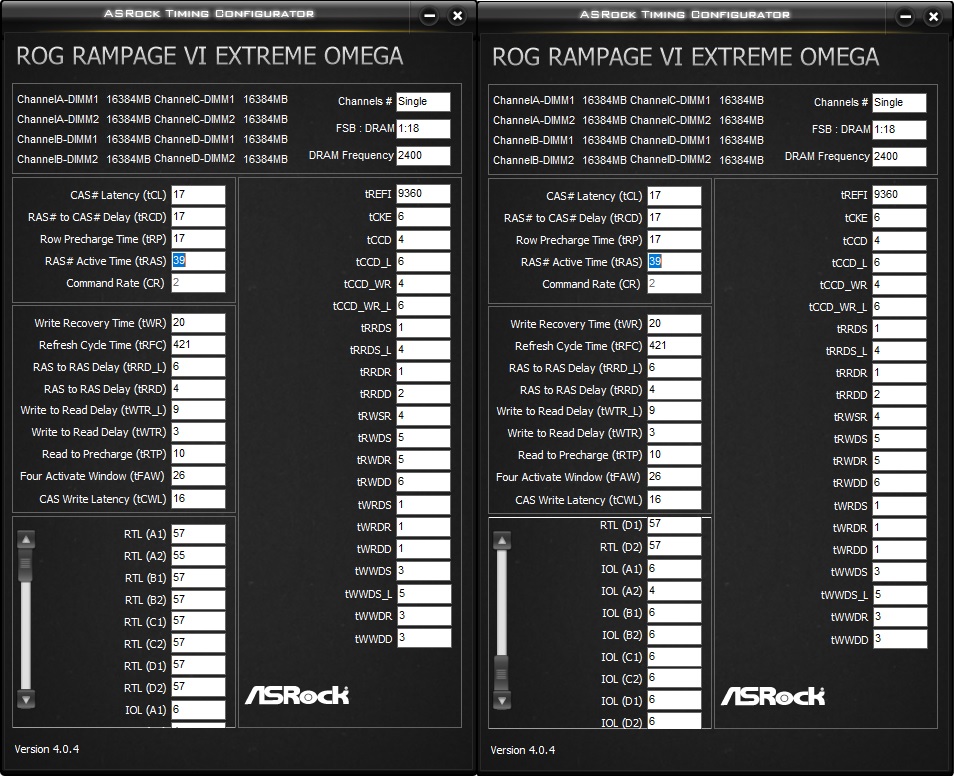This screenshot has width=954, height=777.
Task: Select the FSB : DRAM ratio field, left window
Action: pos(423,128)
